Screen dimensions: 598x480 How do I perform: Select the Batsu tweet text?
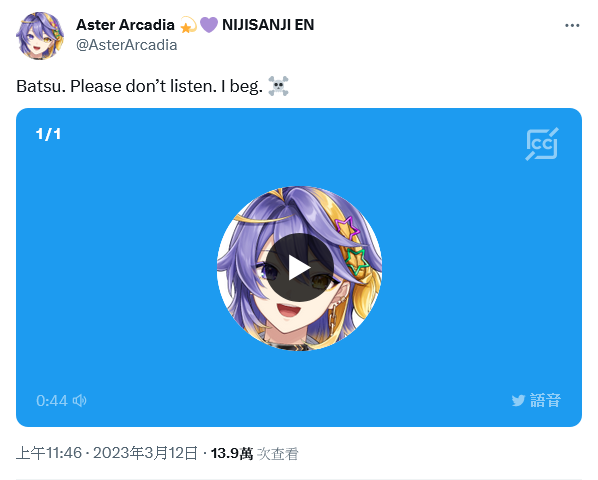coord(139,86)
